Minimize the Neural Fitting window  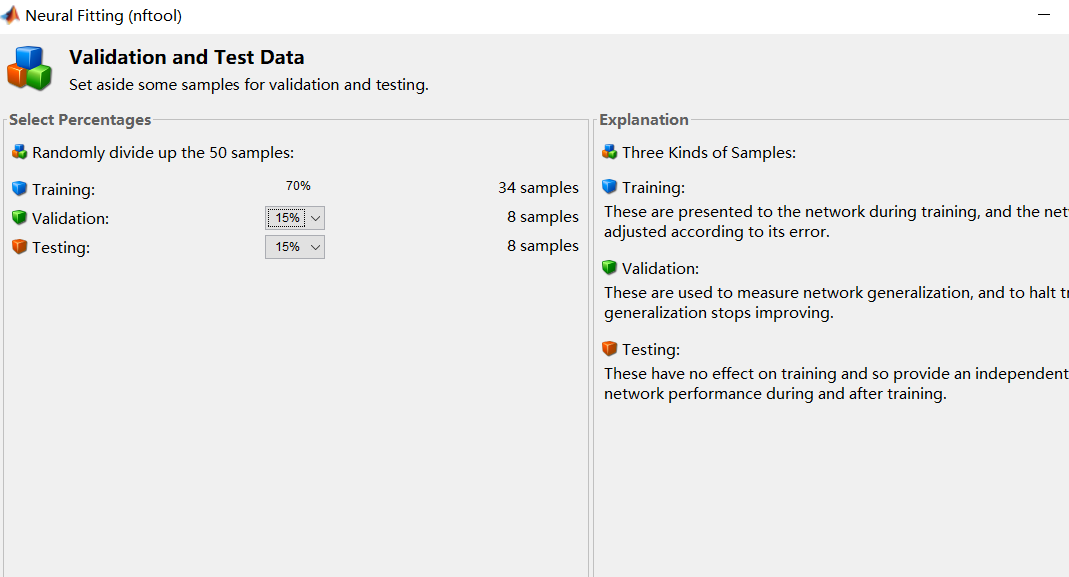1044,15
